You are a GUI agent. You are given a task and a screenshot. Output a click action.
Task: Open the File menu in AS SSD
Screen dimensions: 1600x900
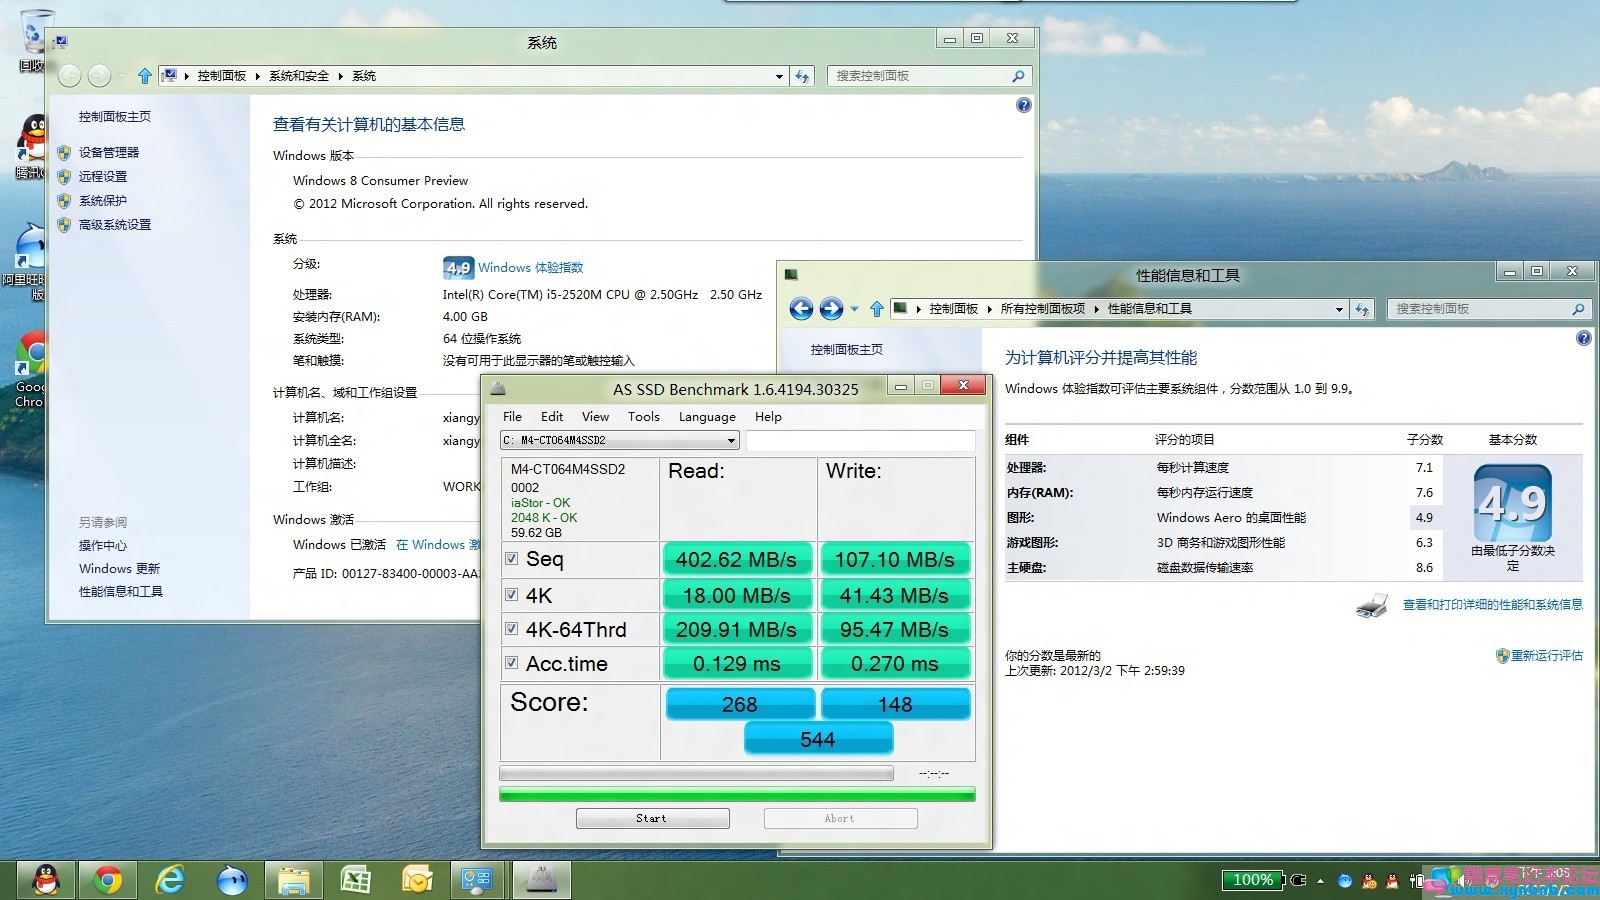[x=512, y=417]
